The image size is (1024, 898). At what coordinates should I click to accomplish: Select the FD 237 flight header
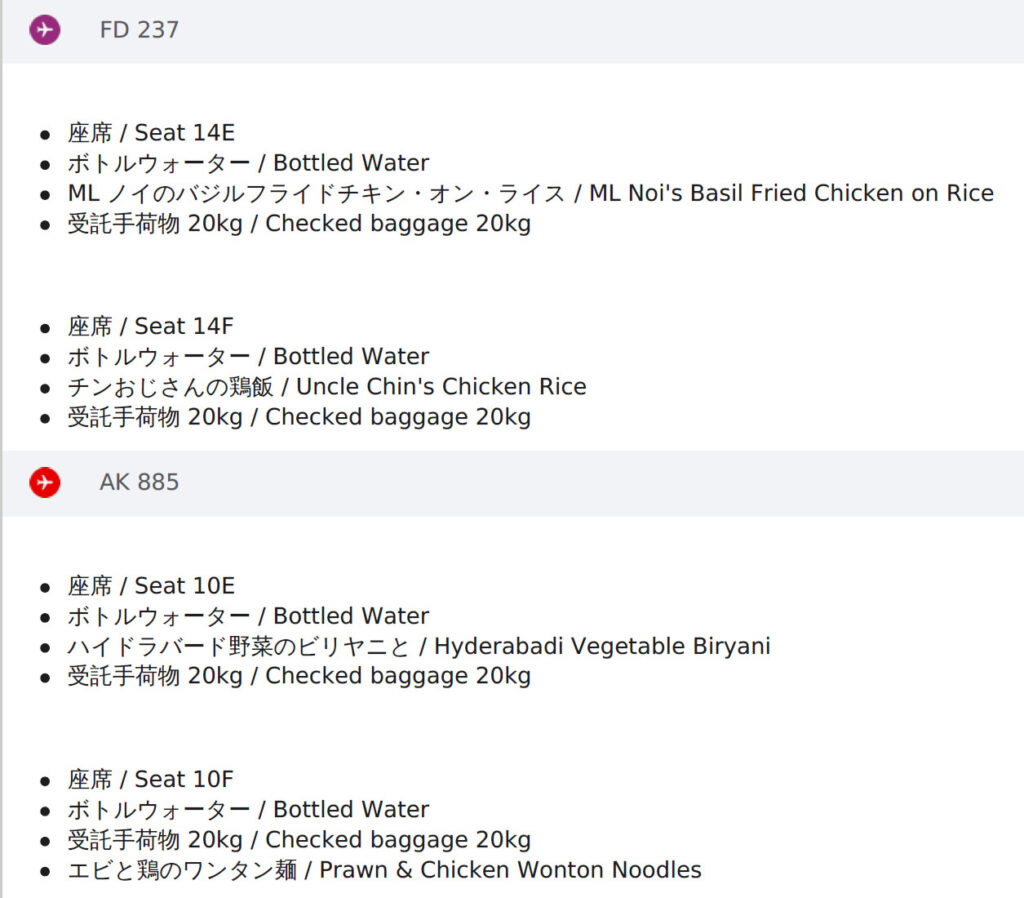point(513,30)
